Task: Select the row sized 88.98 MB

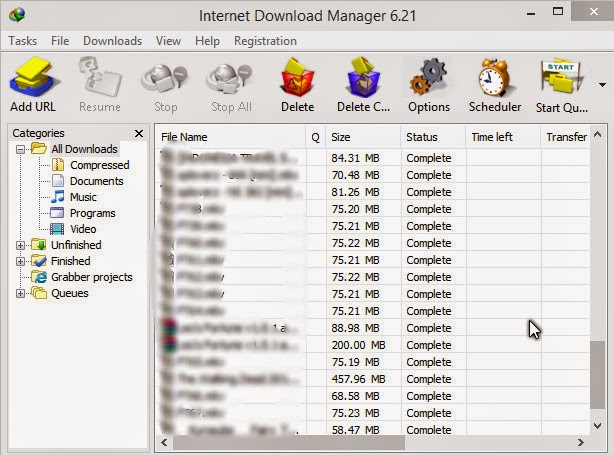Action: 373,328
